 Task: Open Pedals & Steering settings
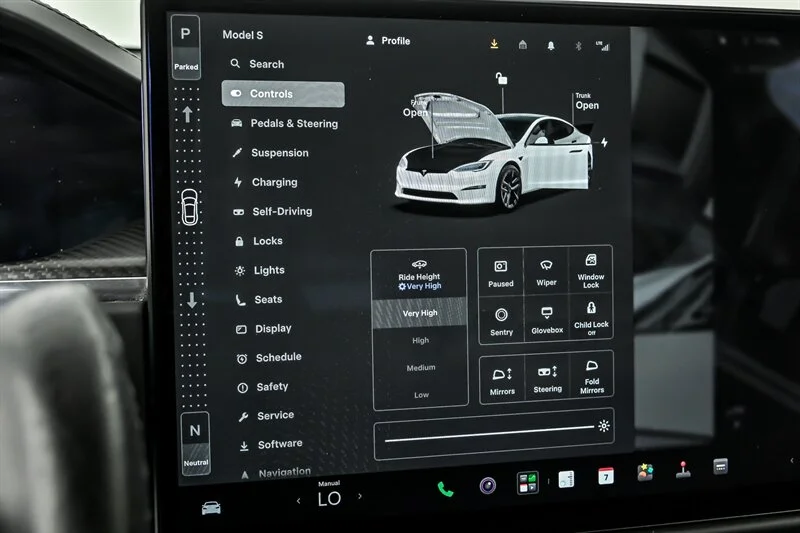285,123
